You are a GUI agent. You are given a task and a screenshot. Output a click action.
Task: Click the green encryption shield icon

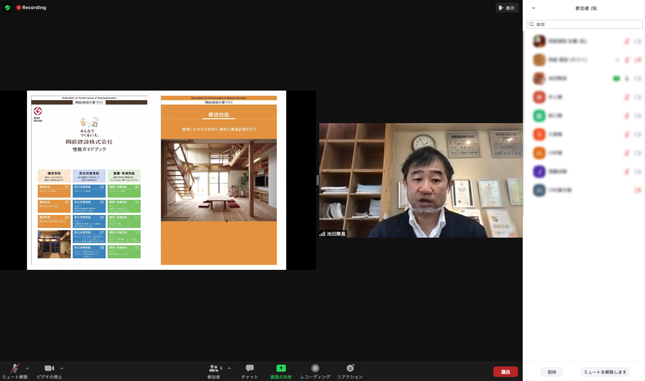pyautogui.click(x=7, y=7)
